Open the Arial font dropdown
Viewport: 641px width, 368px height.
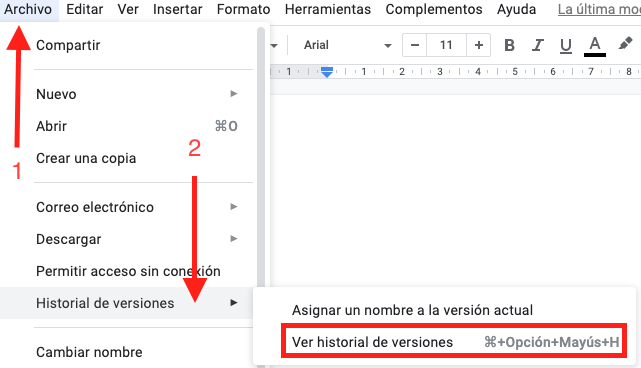point(347,45)
